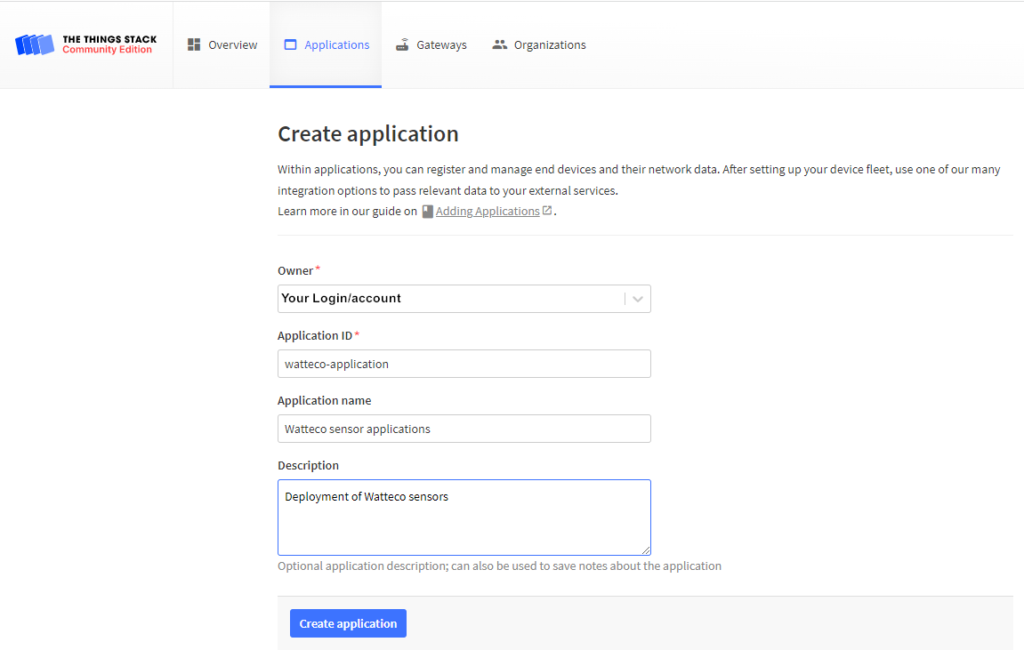Viewport: 1024px width, 650px height.
Task: Open the Adding Applications guide link
Action: coord(487,211)
